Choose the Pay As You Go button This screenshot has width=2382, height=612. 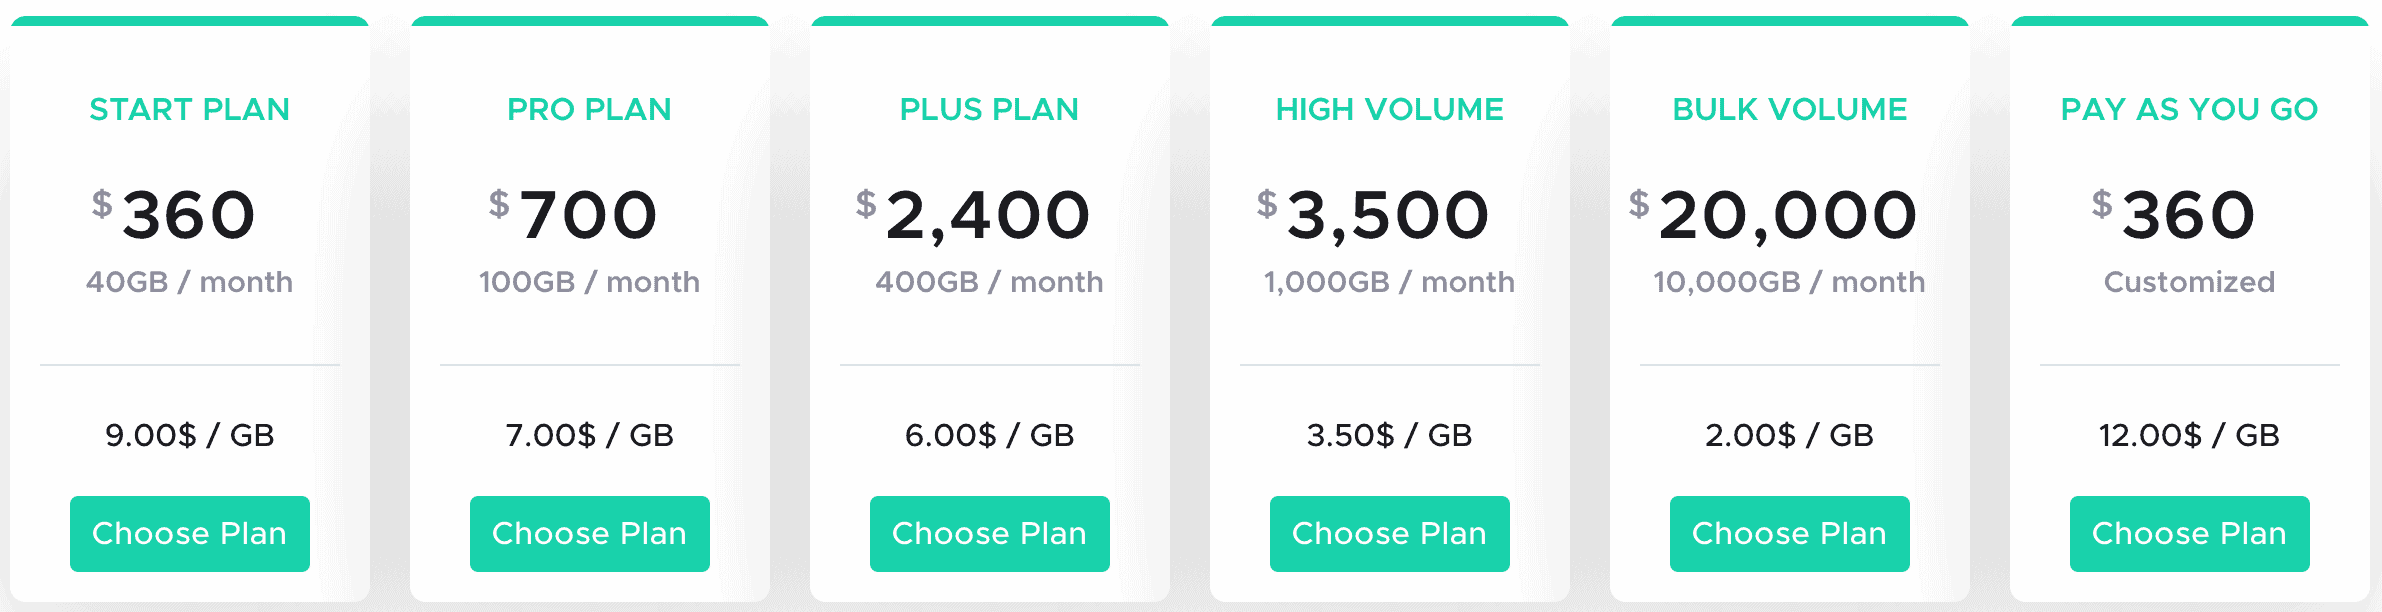pyautogui.click(x=2190, y=534)
